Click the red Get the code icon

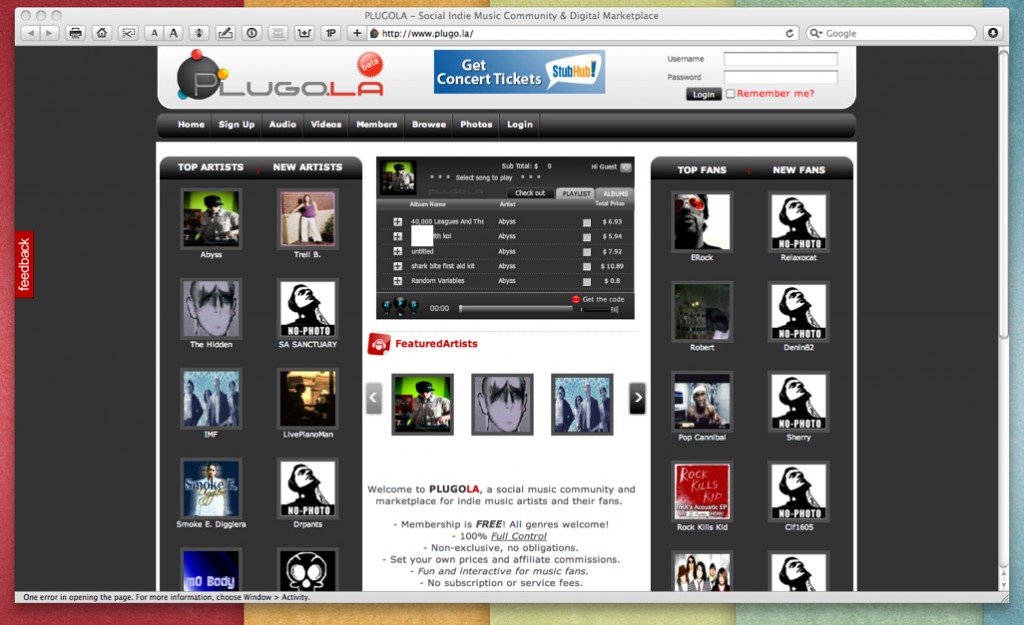click(575, 300)
